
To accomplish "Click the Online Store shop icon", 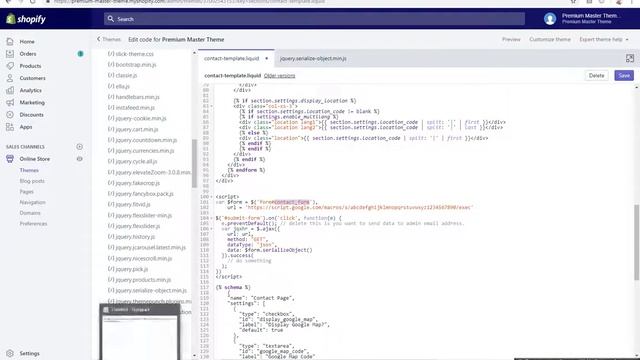I will tap(10, 159).
